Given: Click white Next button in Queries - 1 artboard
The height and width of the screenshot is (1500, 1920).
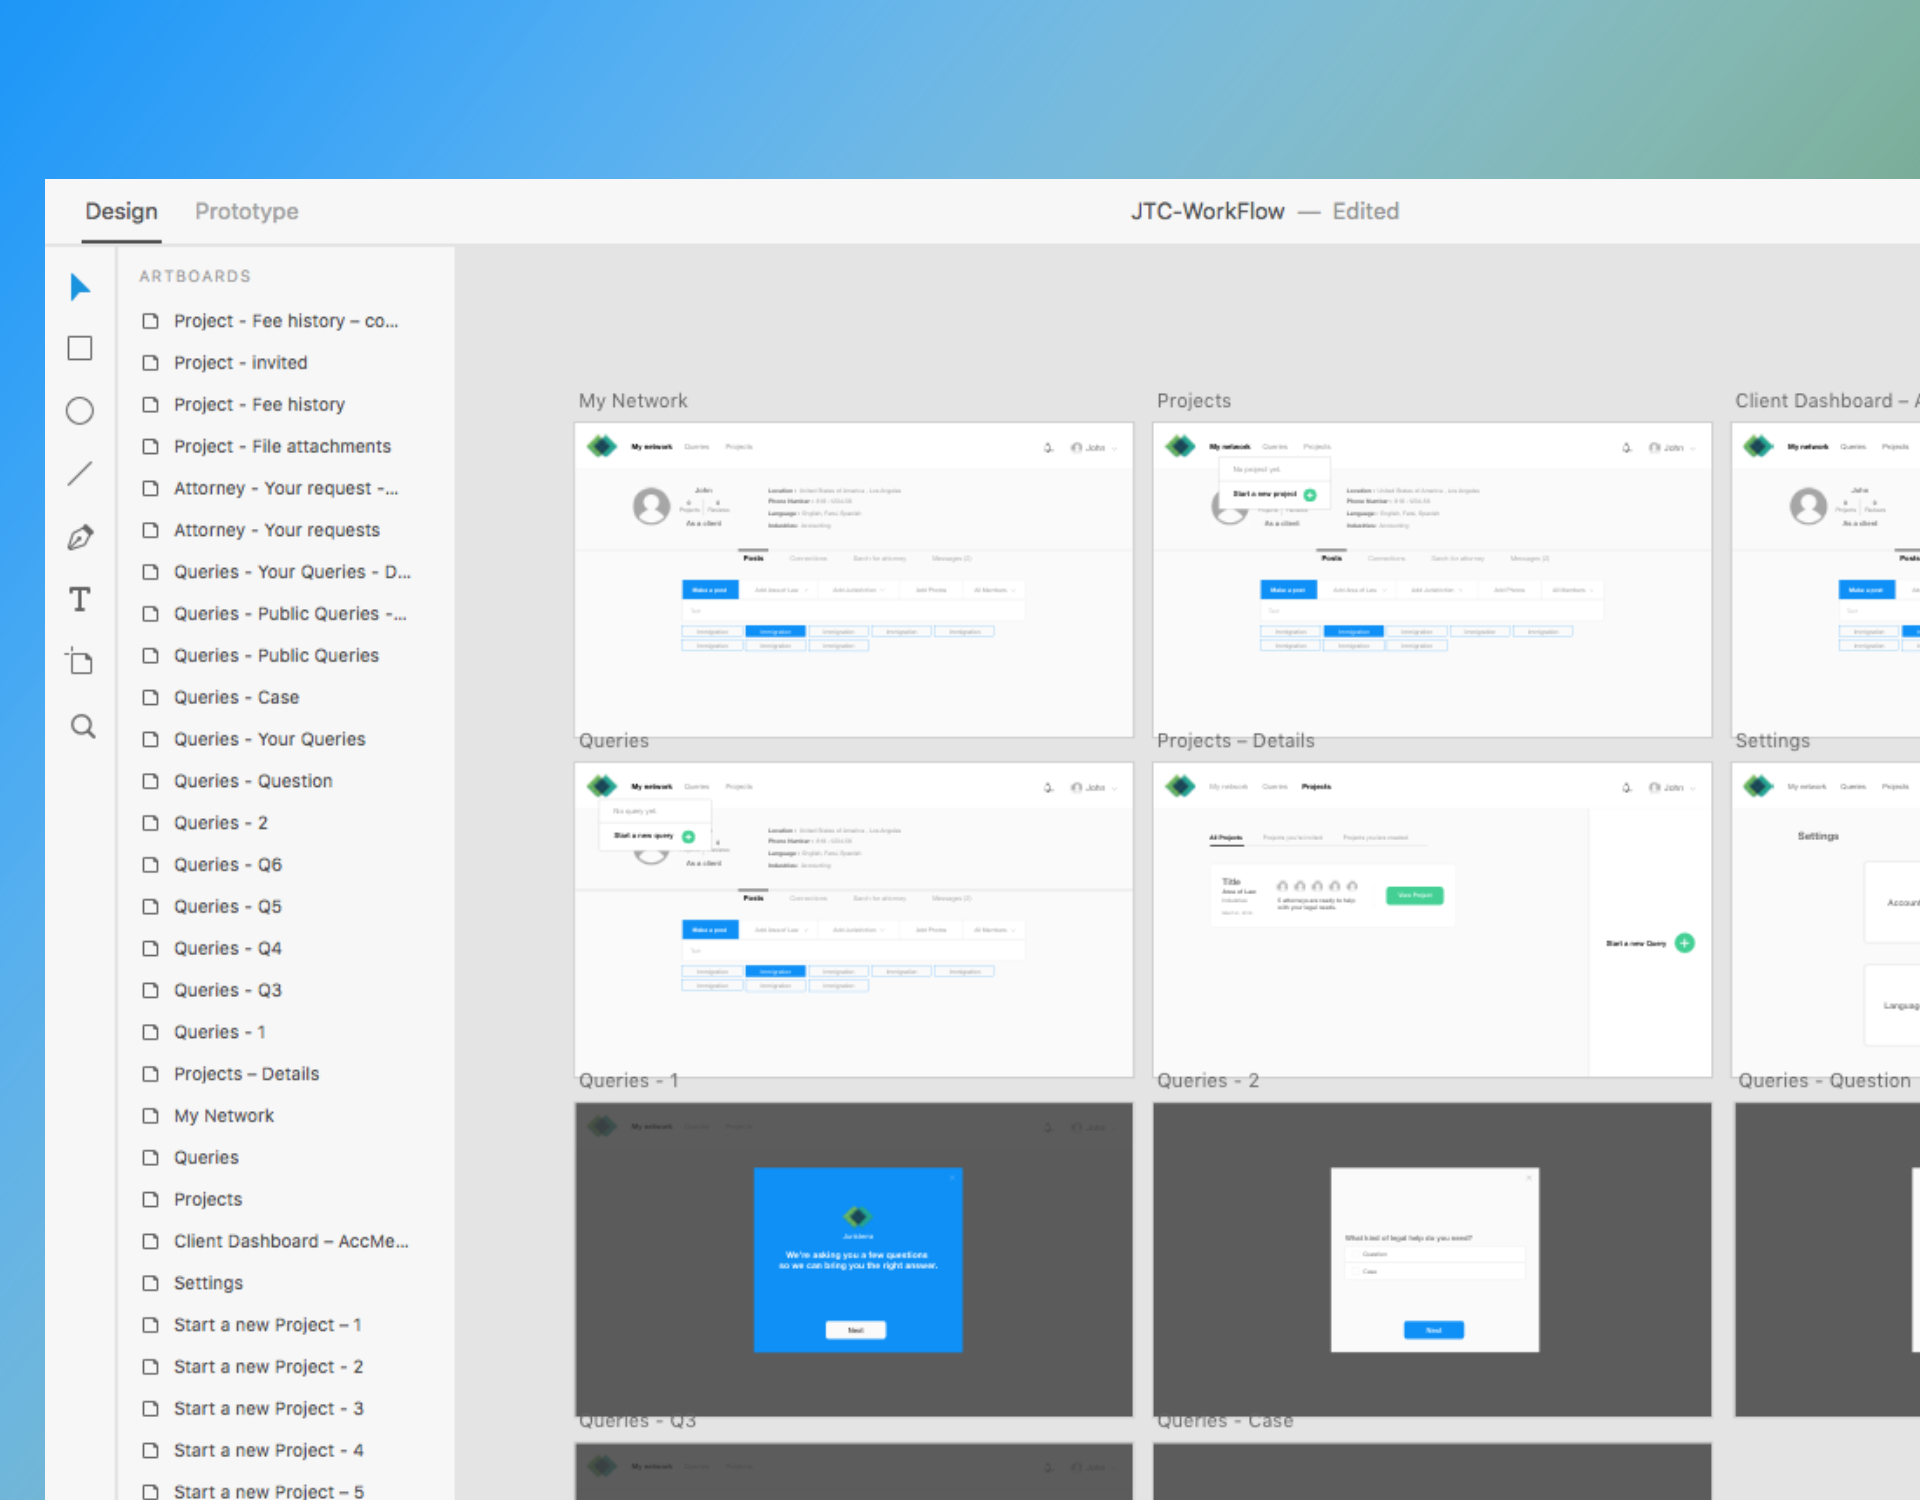Looking at the screenshot, I should tap(856, 1330).
